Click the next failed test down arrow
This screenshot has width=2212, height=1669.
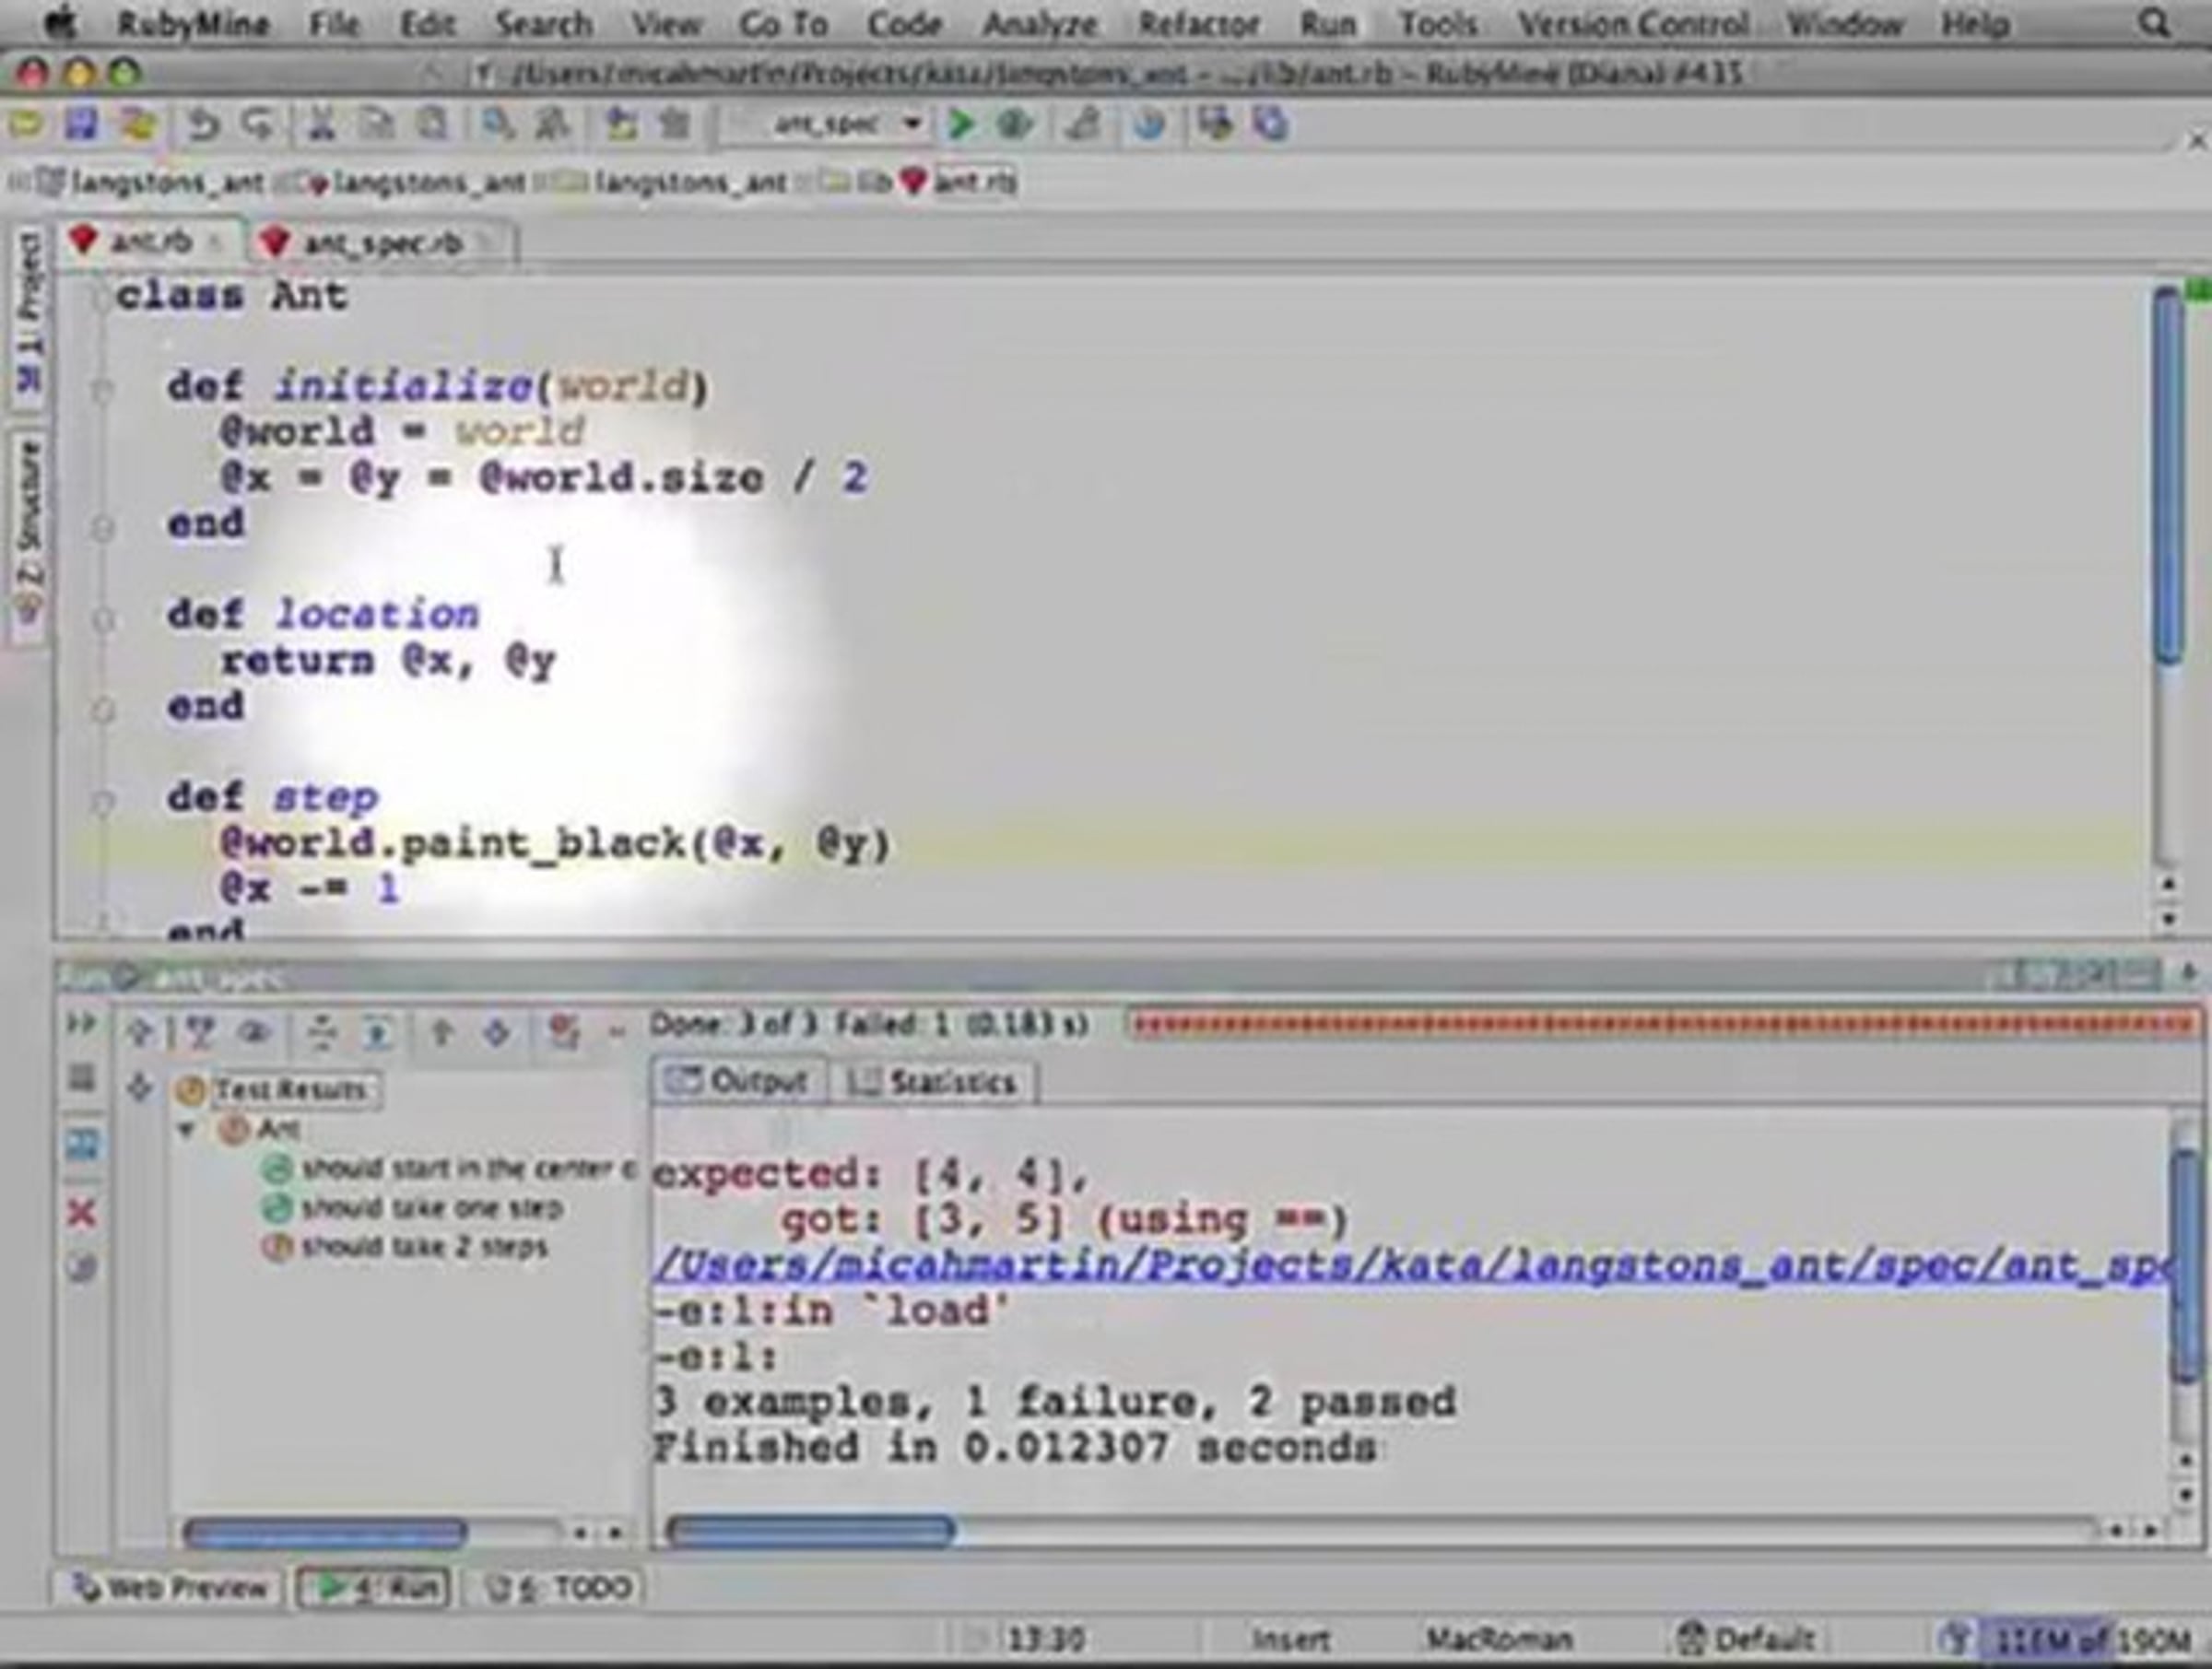click(497, 1031)
